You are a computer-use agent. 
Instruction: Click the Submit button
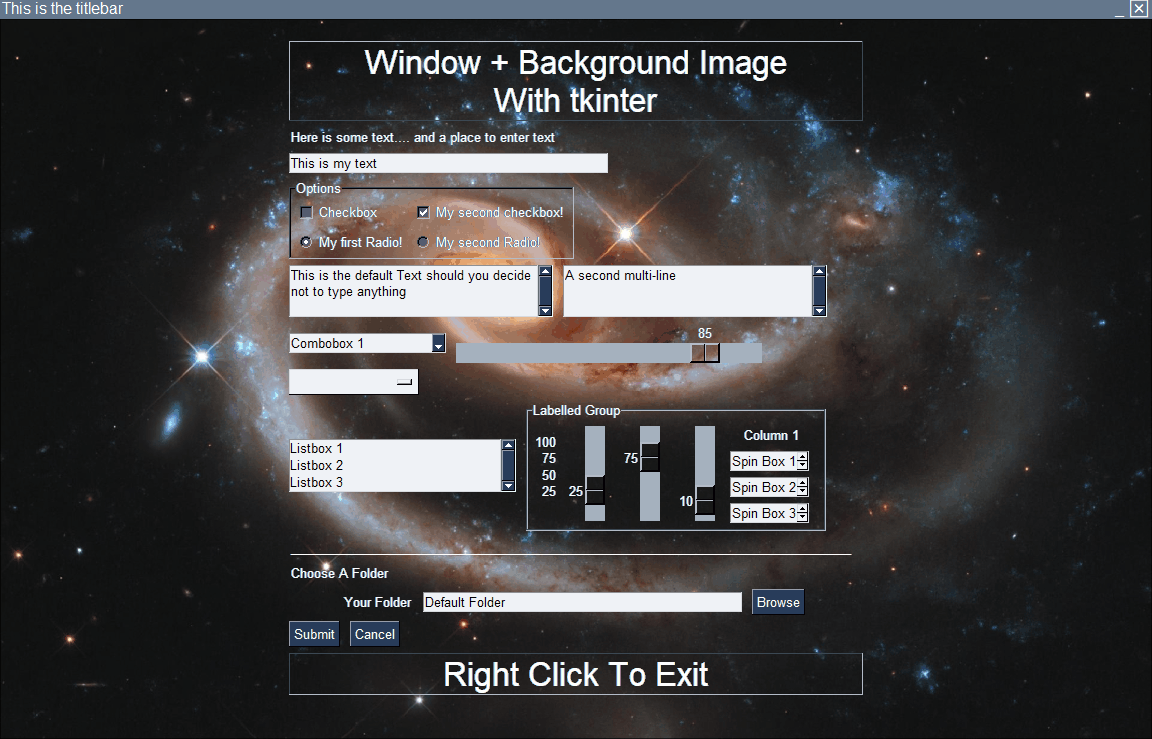click(314, 634)
